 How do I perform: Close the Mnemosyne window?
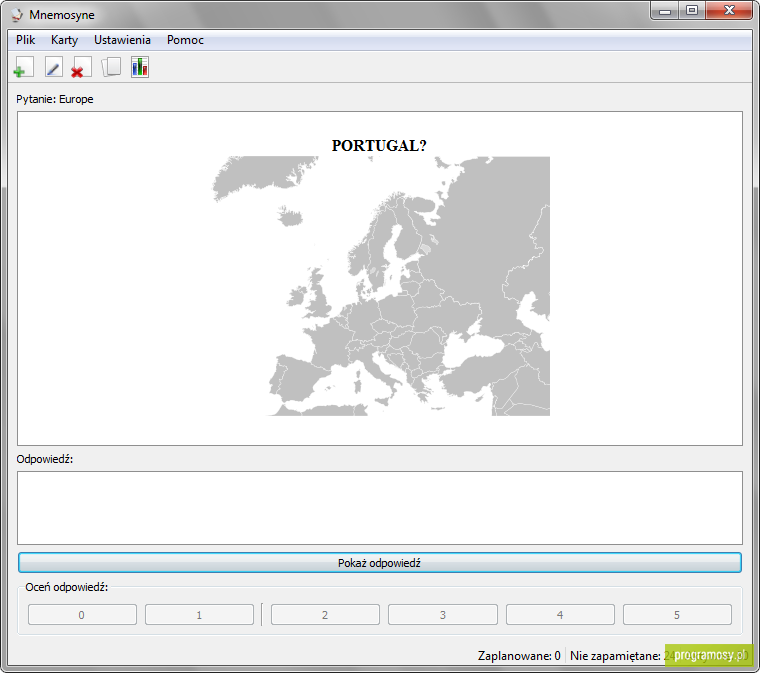729,11
